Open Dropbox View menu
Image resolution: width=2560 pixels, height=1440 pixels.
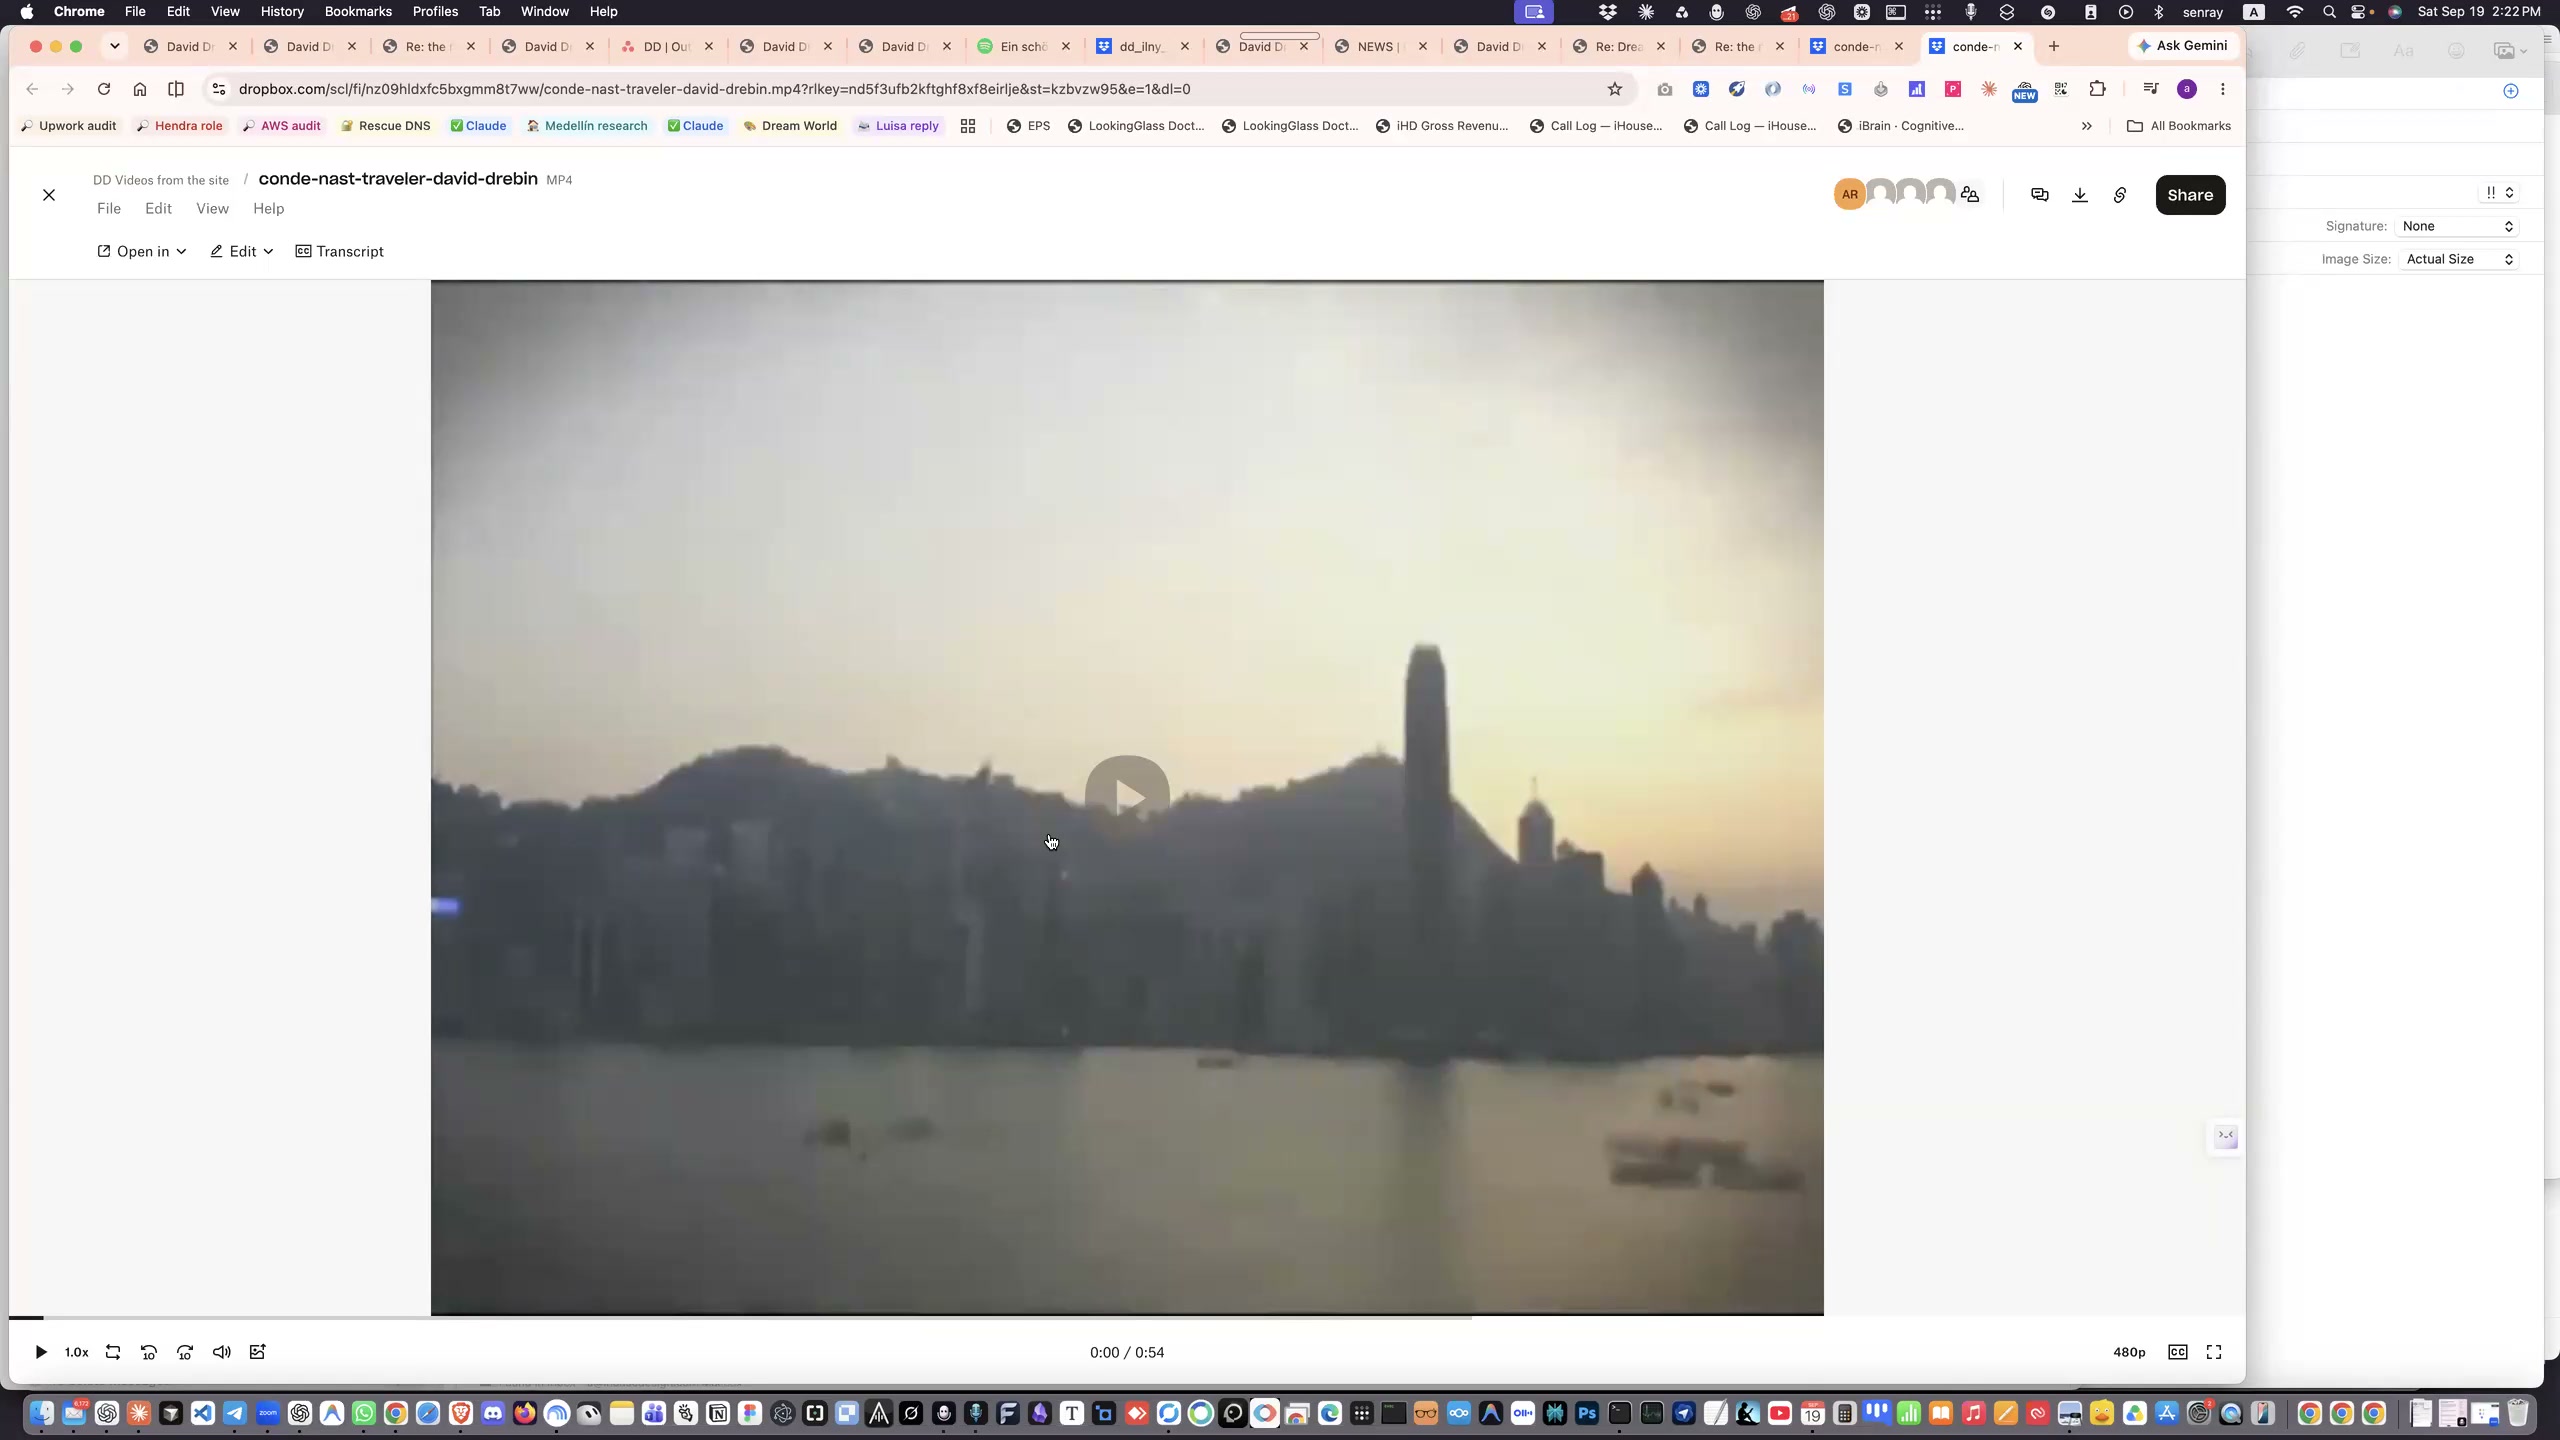212,209
